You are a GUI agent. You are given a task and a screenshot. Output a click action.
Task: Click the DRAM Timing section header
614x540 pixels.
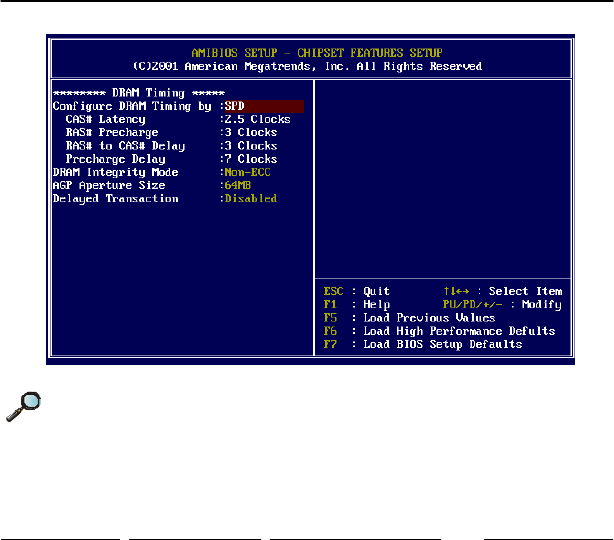pos(139,93)
